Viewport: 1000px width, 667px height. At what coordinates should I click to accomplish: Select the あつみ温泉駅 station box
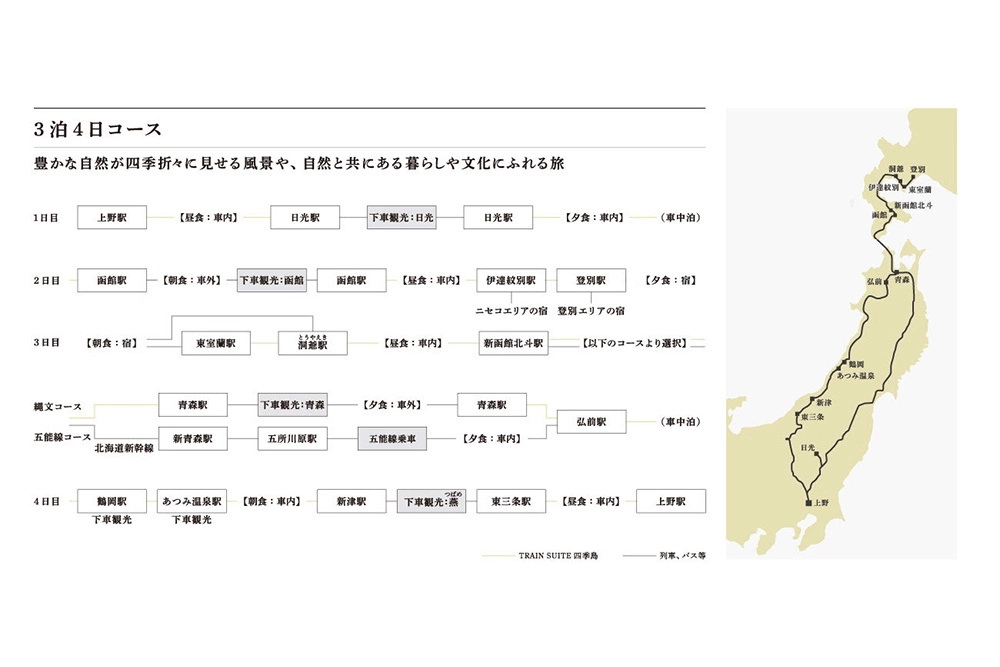click(193, 501)
